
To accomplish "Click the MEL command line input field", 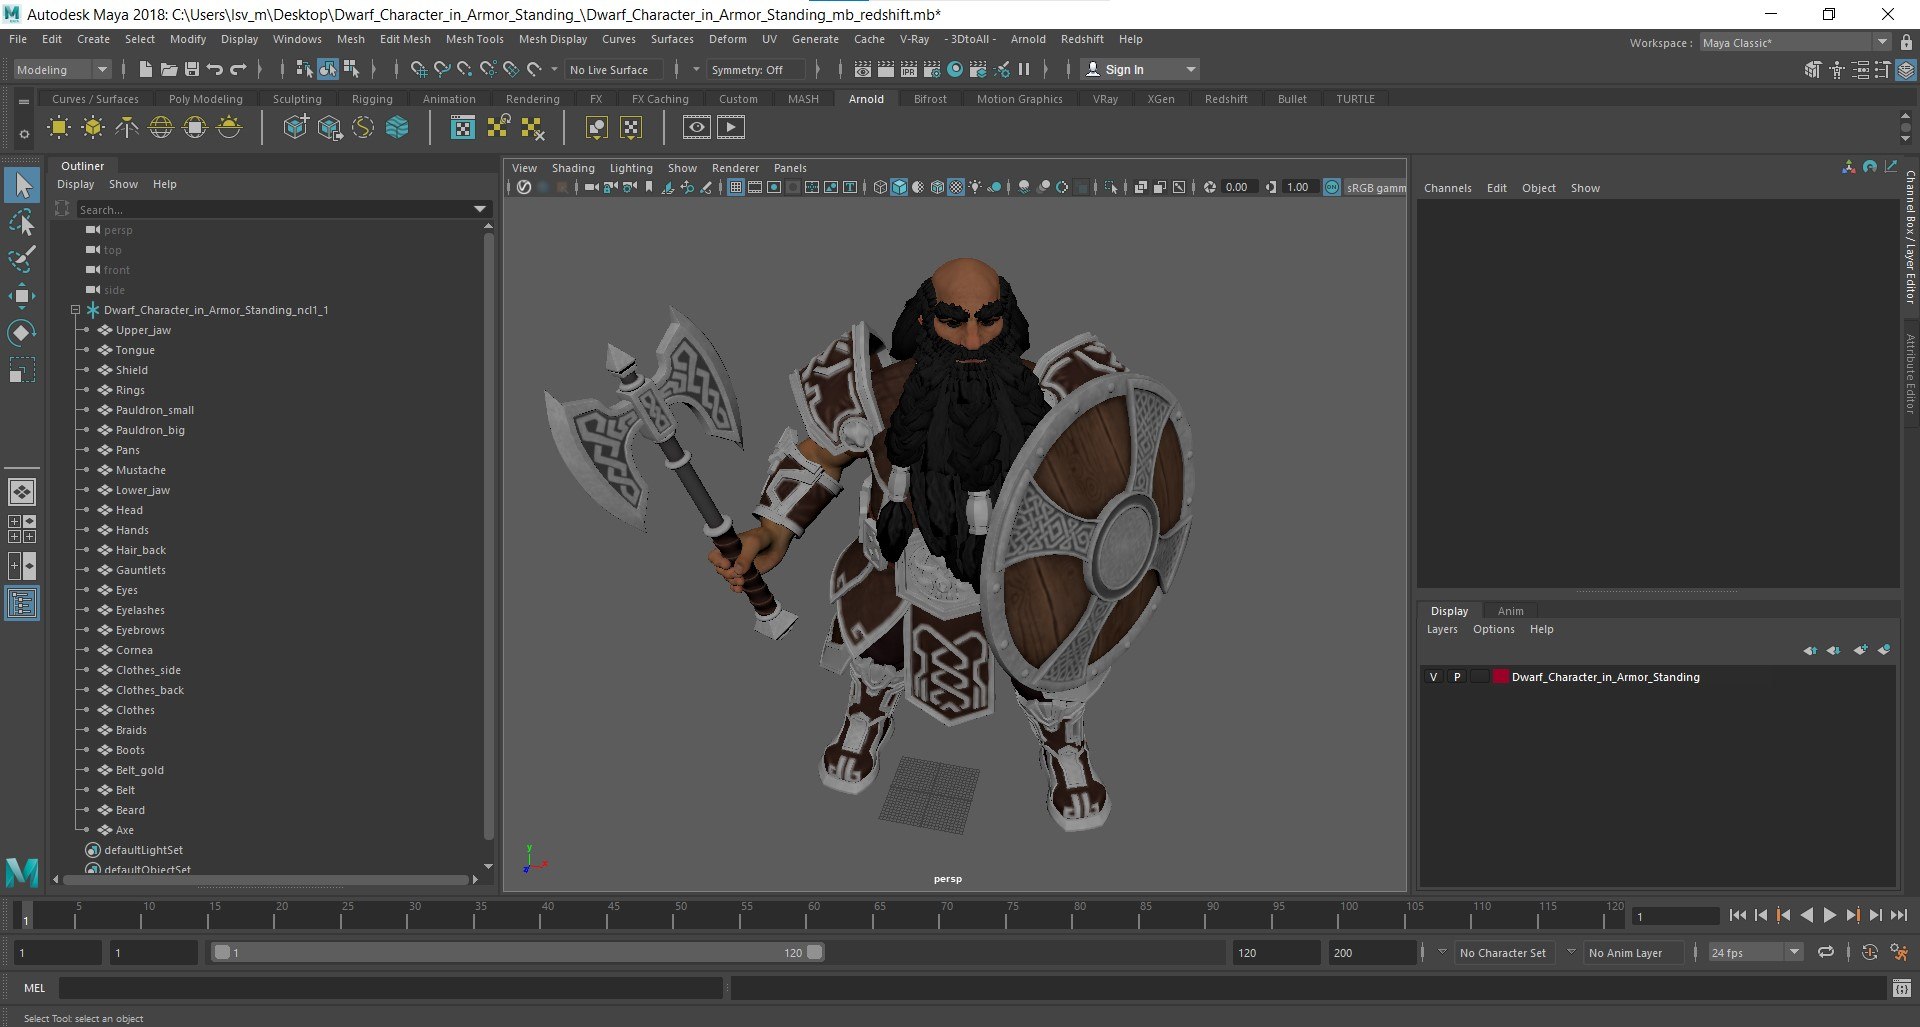I will pos(390,988).
